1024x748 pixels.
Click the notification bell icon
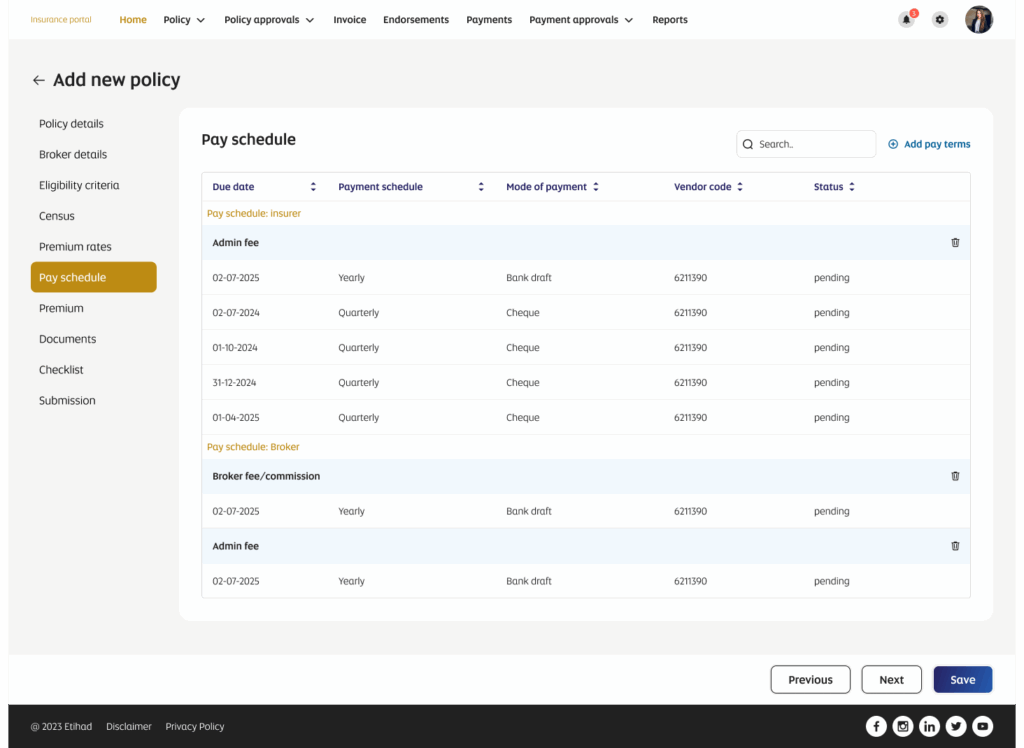[906, 20]
